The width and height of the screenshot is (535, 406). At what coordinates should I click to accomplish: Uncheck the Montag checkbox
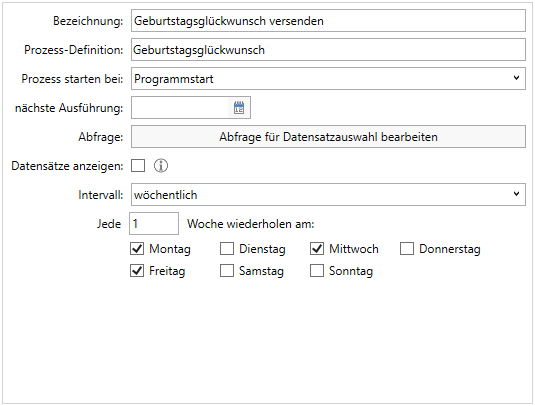tap(137, 249)
